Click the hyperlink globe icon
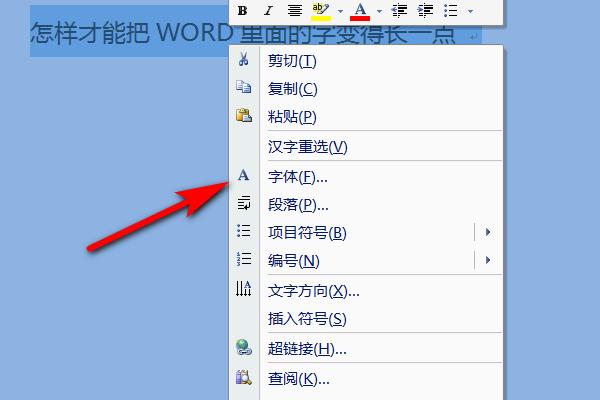The image size is (600, 400). click(244, 347)
